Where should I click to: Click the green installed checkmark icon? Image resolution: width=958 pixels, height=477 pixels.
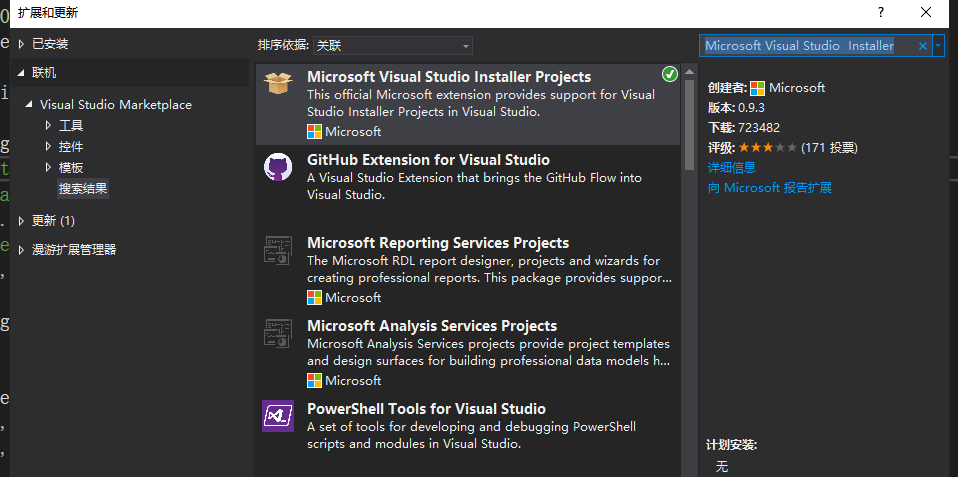(670, 74)
